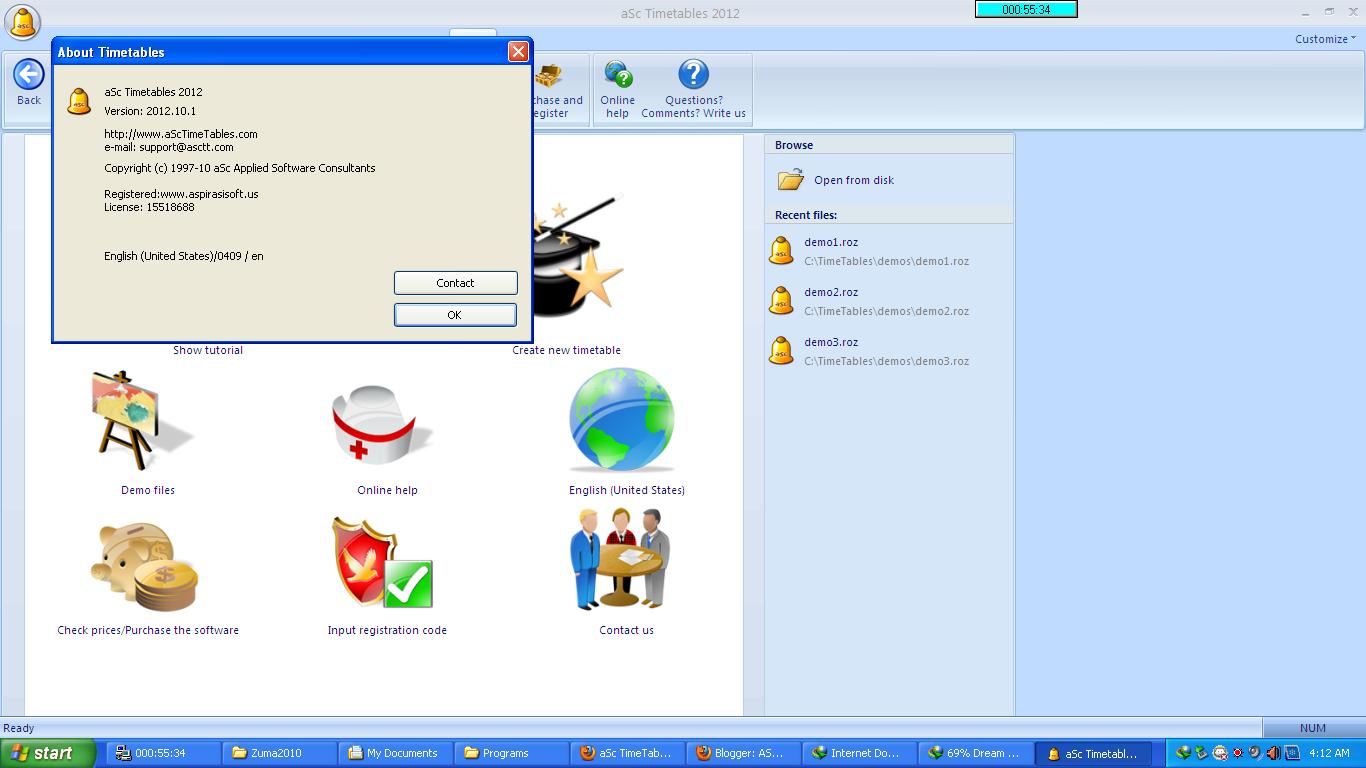The height and width of the screenshot is (768, 1366).
Task: Click License: 15518688 text
Action: pos(149,207)
